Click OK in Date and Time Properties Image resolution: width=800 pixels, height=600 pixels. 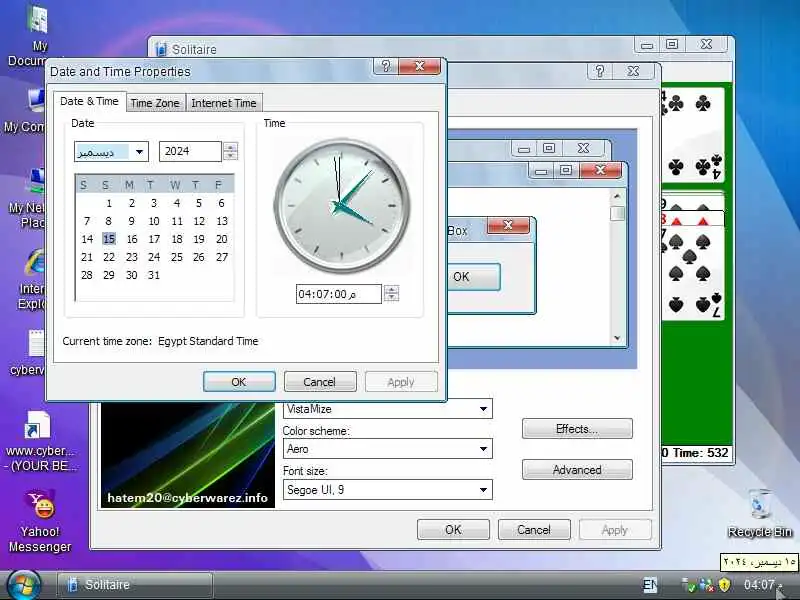(x=239, y=382)
